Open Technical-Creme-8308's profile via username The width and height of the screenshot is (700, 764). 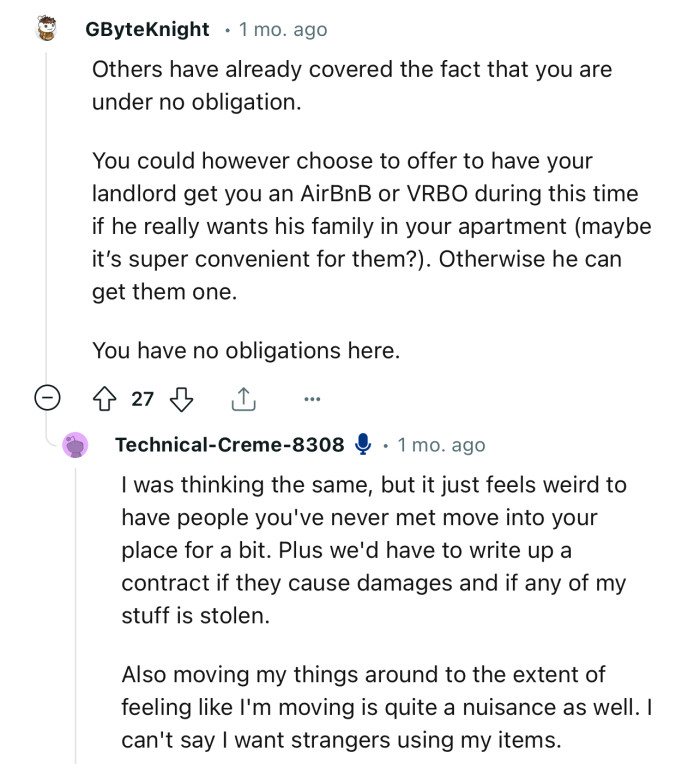tap(230, 445)
